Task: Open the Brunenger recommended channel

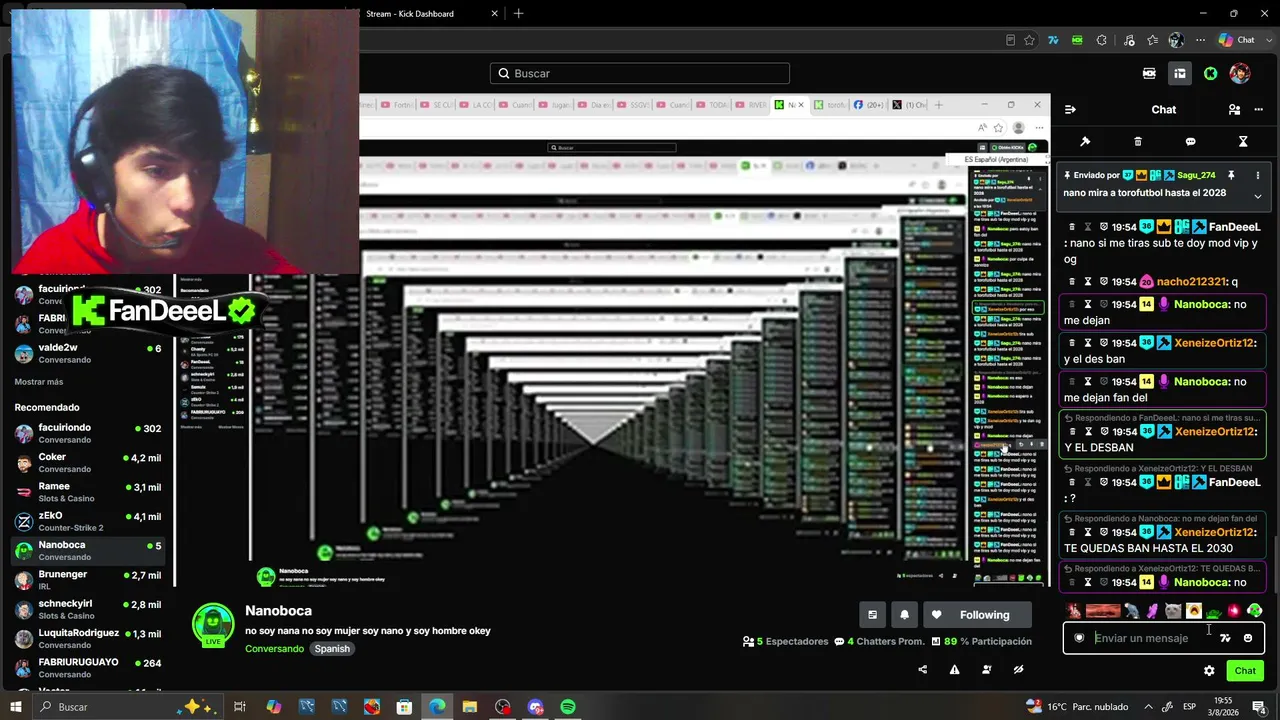Action: click(x=88, y=580)
